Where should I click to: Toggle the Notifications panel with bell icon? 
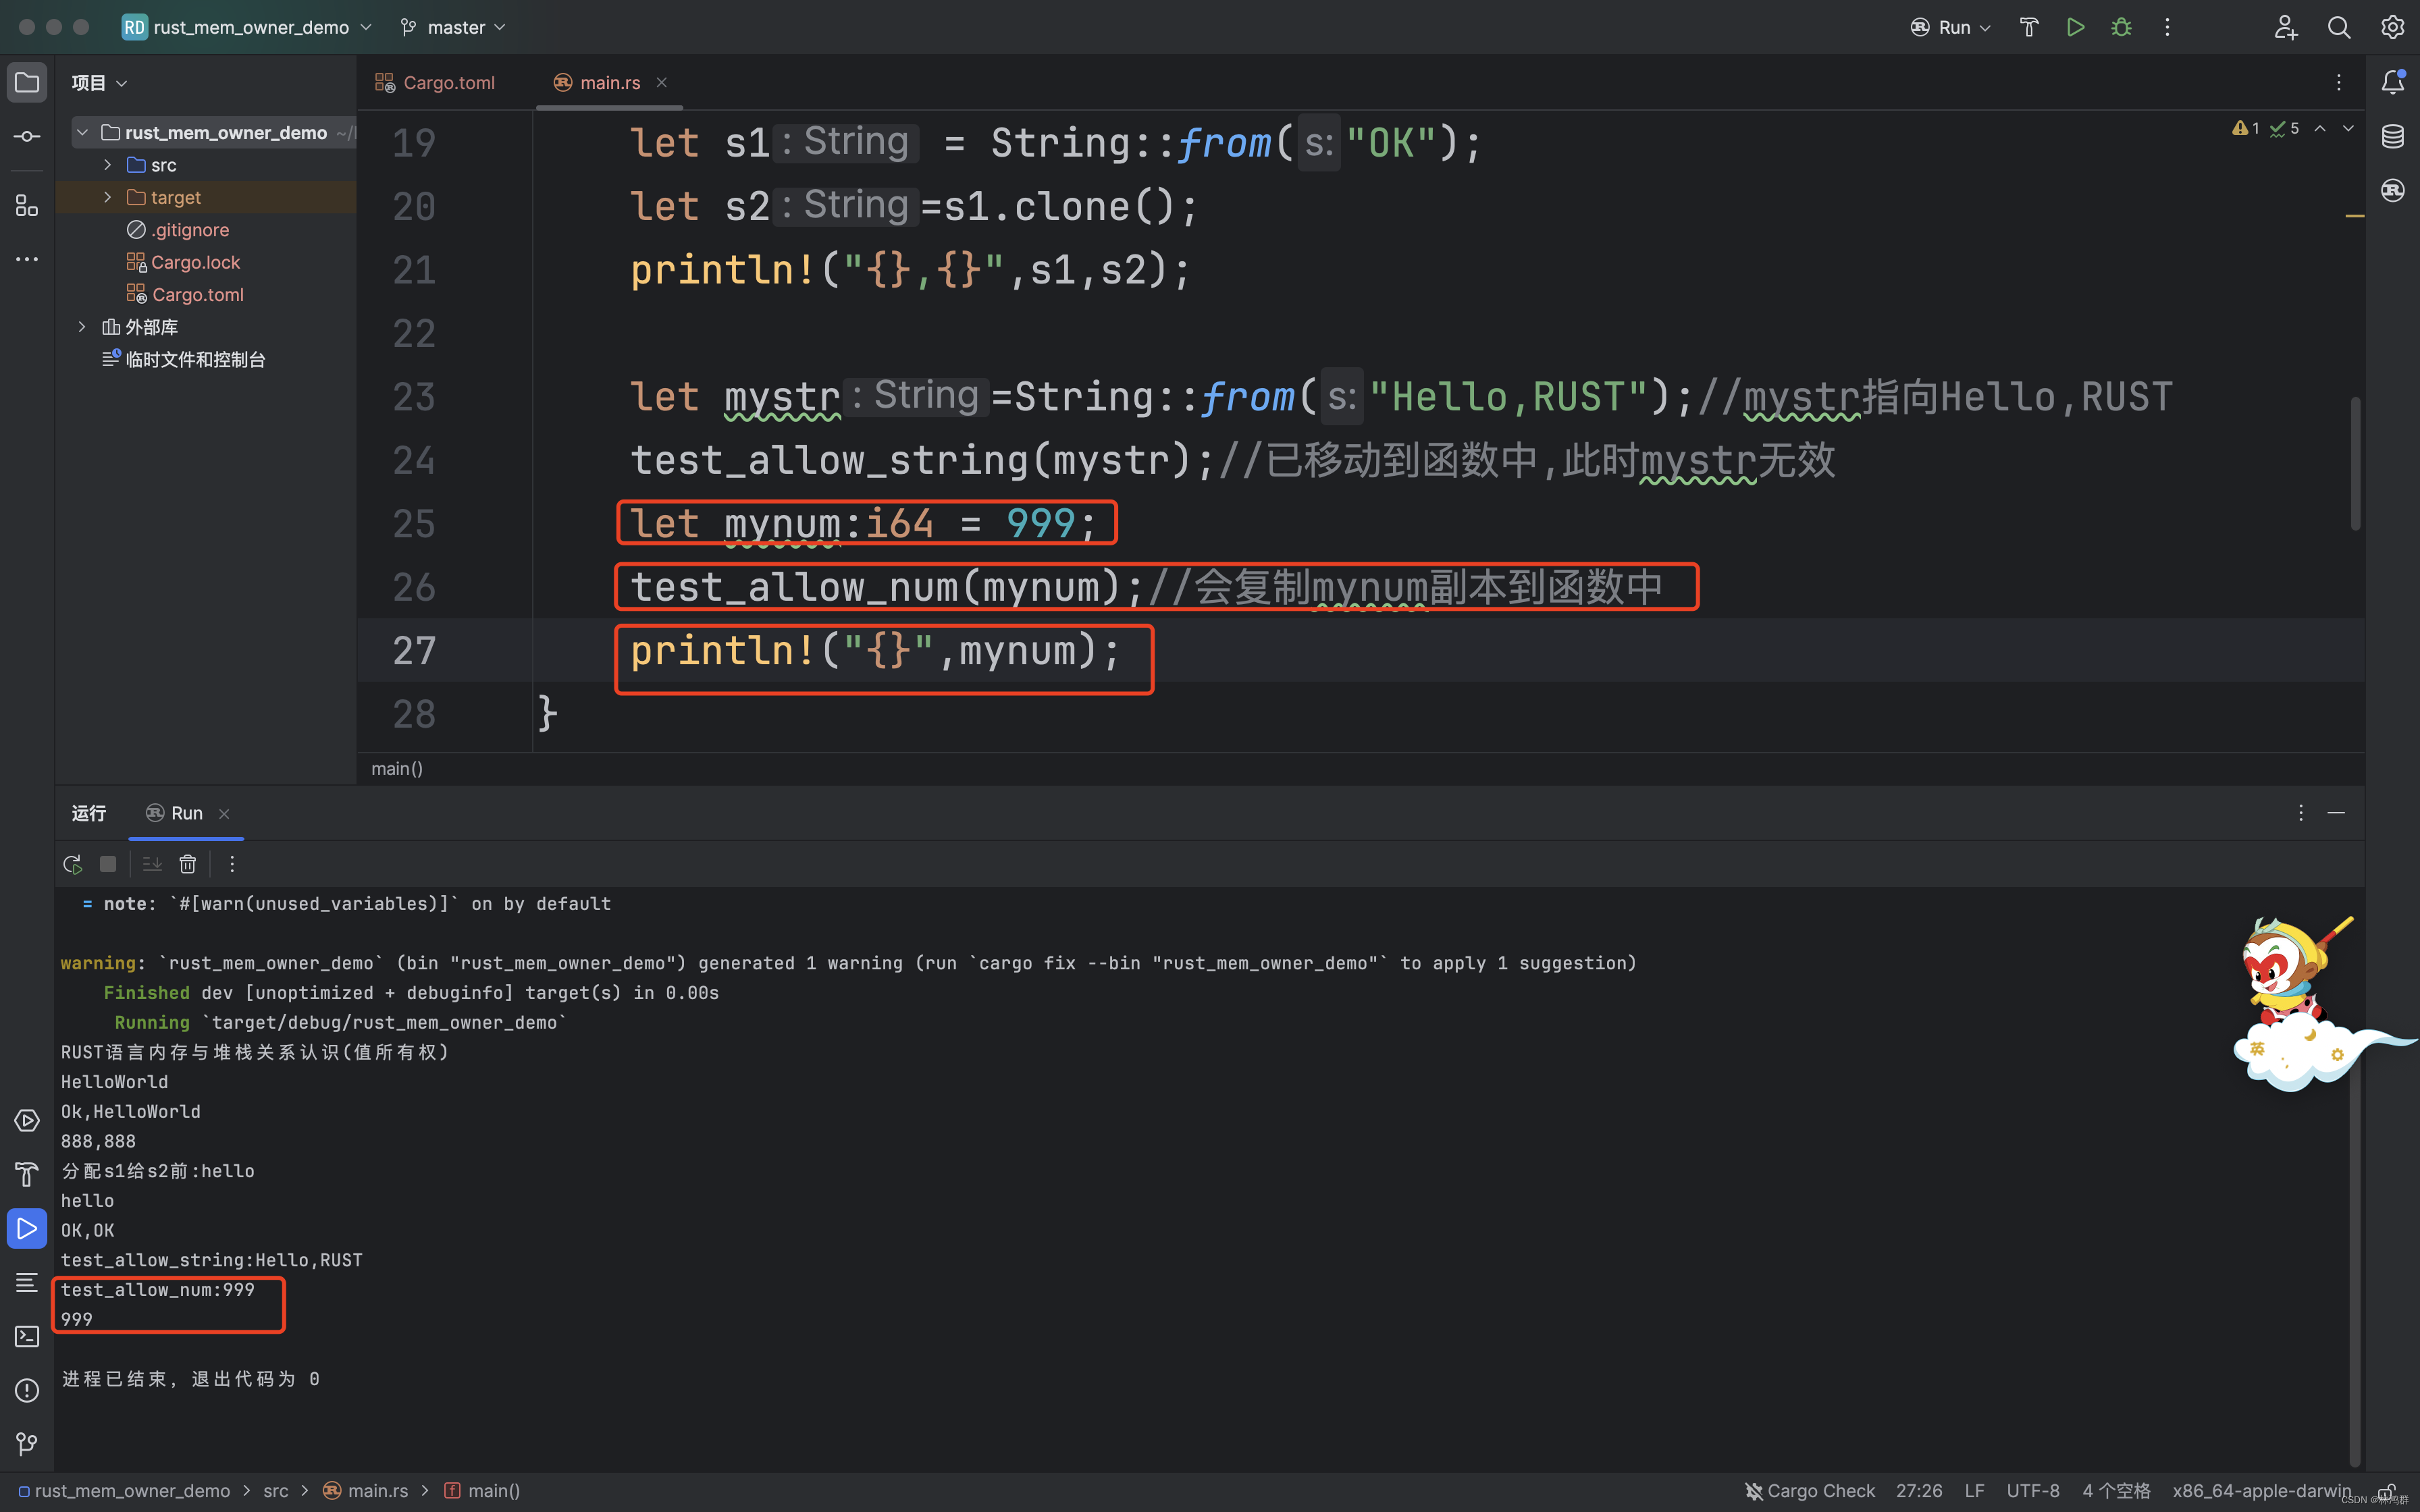coord(2392,82)
